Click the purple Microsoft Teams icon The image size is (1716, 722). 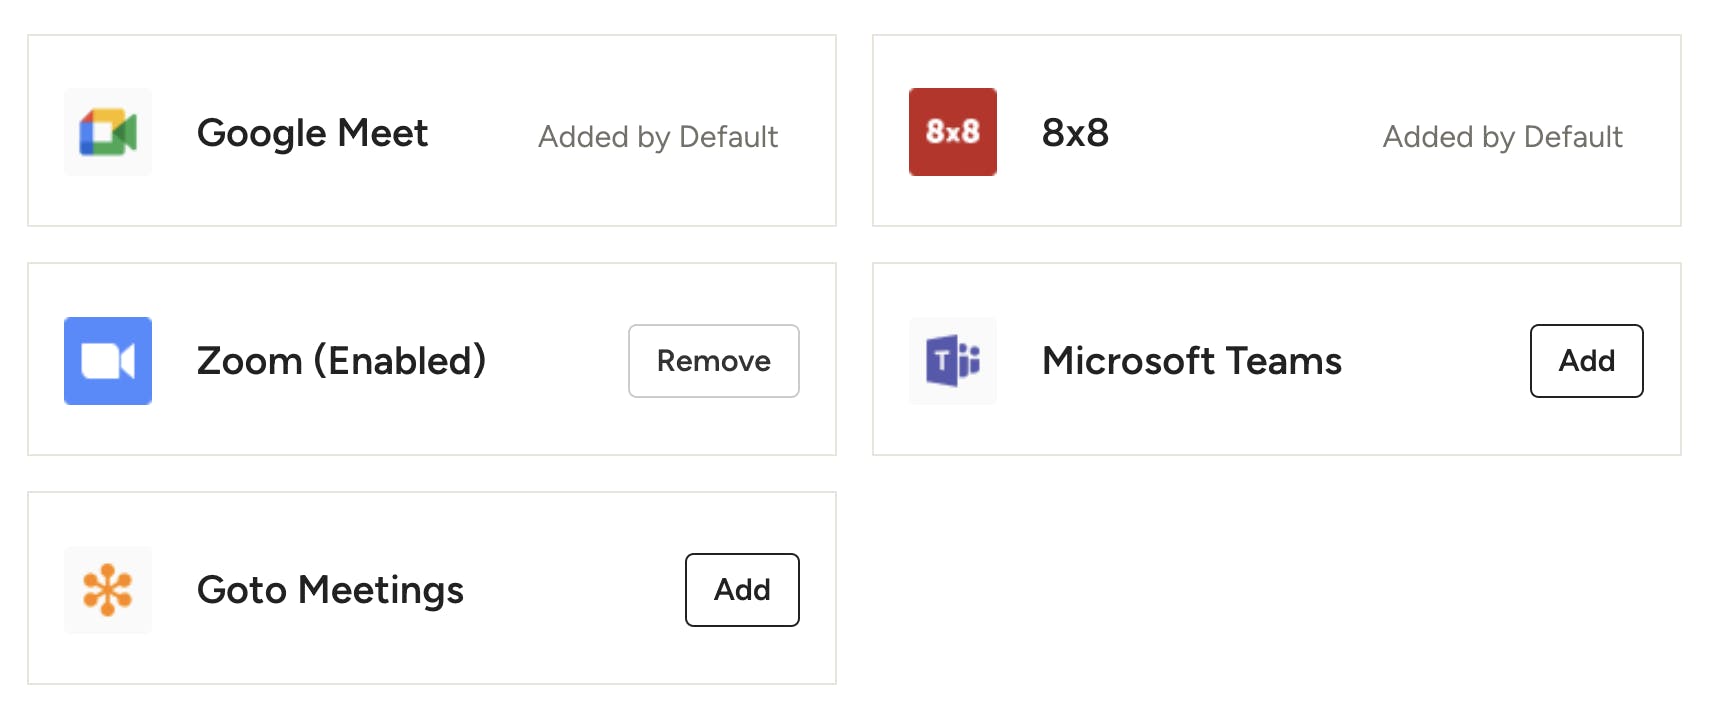click(x=952, y=361)
